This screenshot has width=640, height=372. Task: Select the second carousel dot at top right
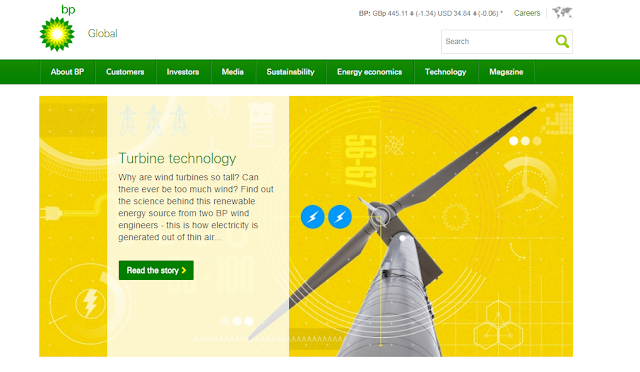525,141
